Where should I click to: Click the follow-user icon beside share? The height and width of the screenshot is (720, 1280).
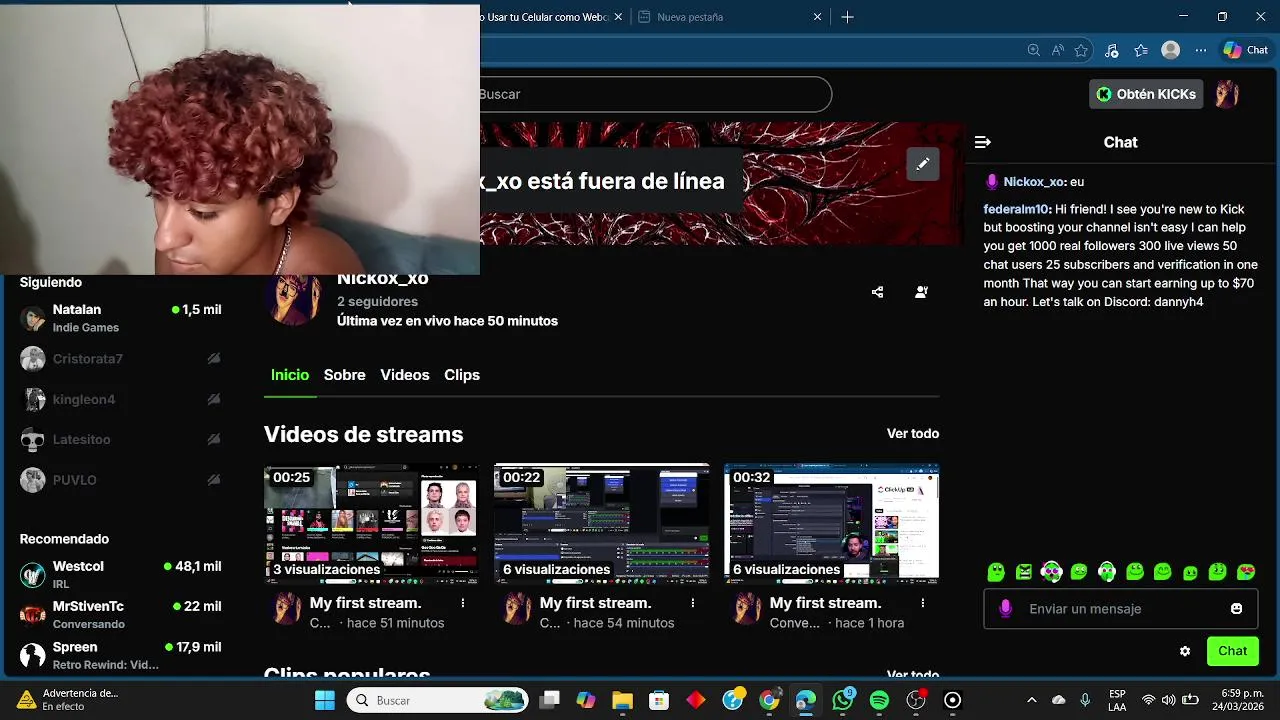(x=921, y=292)
